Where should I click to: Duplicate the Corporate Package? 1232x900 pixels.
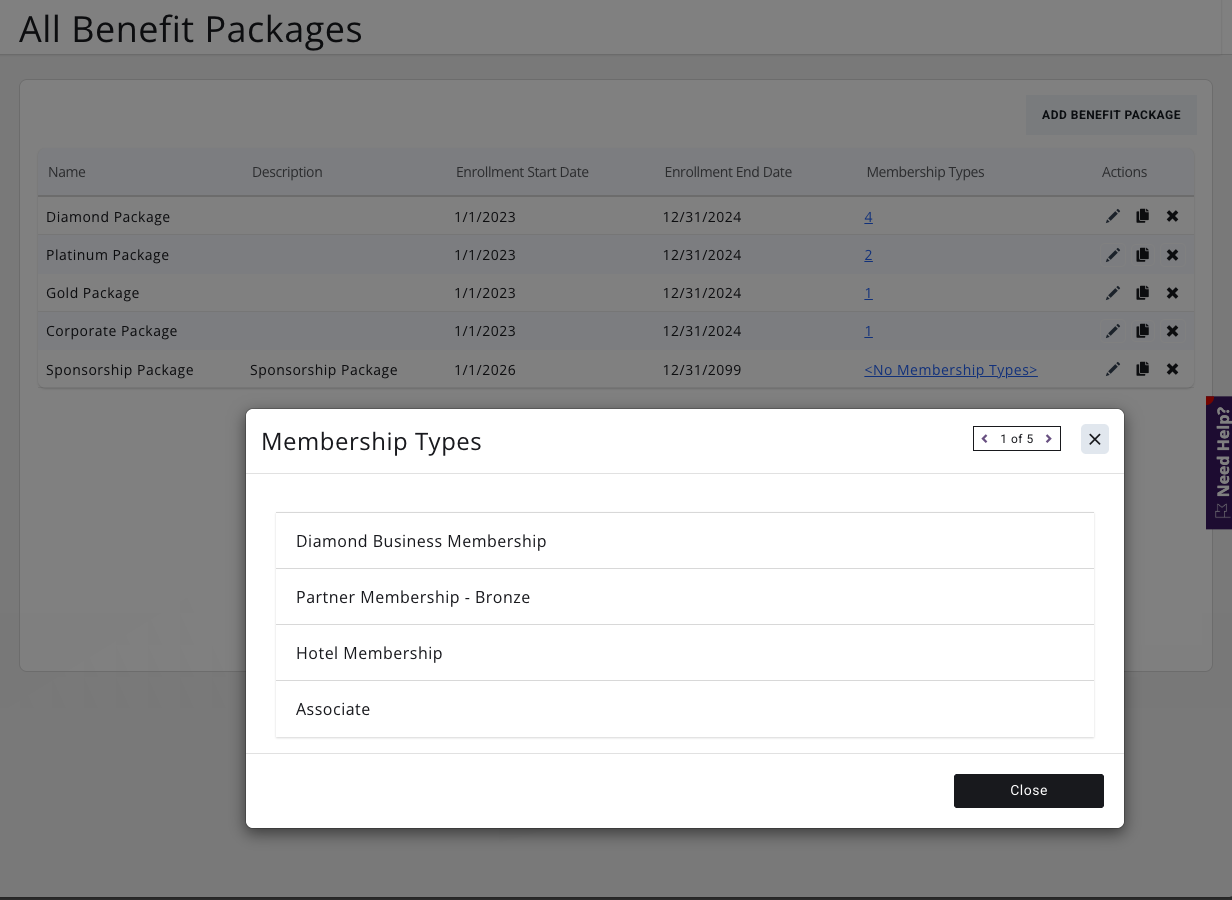coord(1142,331)
